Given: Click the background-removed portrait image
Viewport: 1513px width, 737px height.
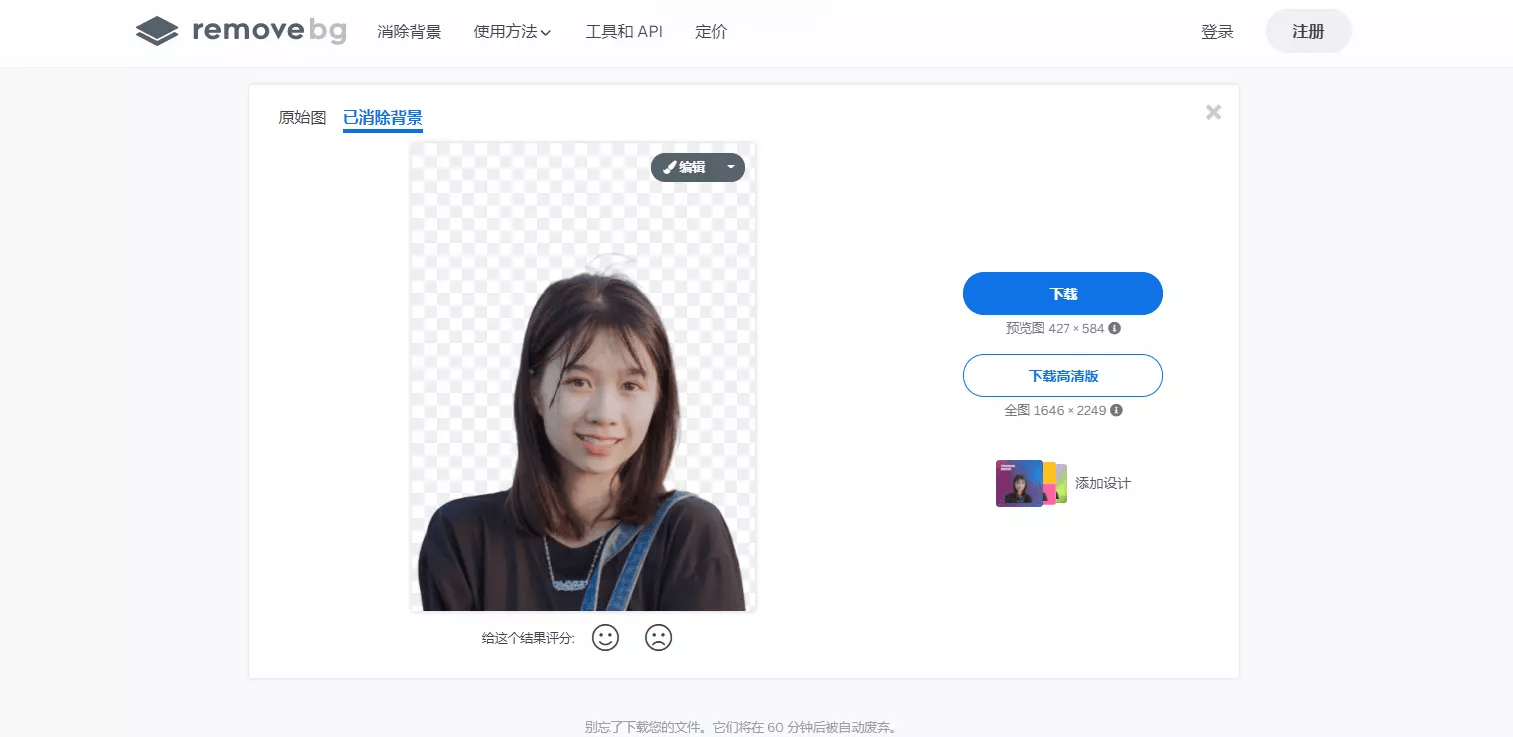Looking at the screenshot, I should click(x=583, y=376).
